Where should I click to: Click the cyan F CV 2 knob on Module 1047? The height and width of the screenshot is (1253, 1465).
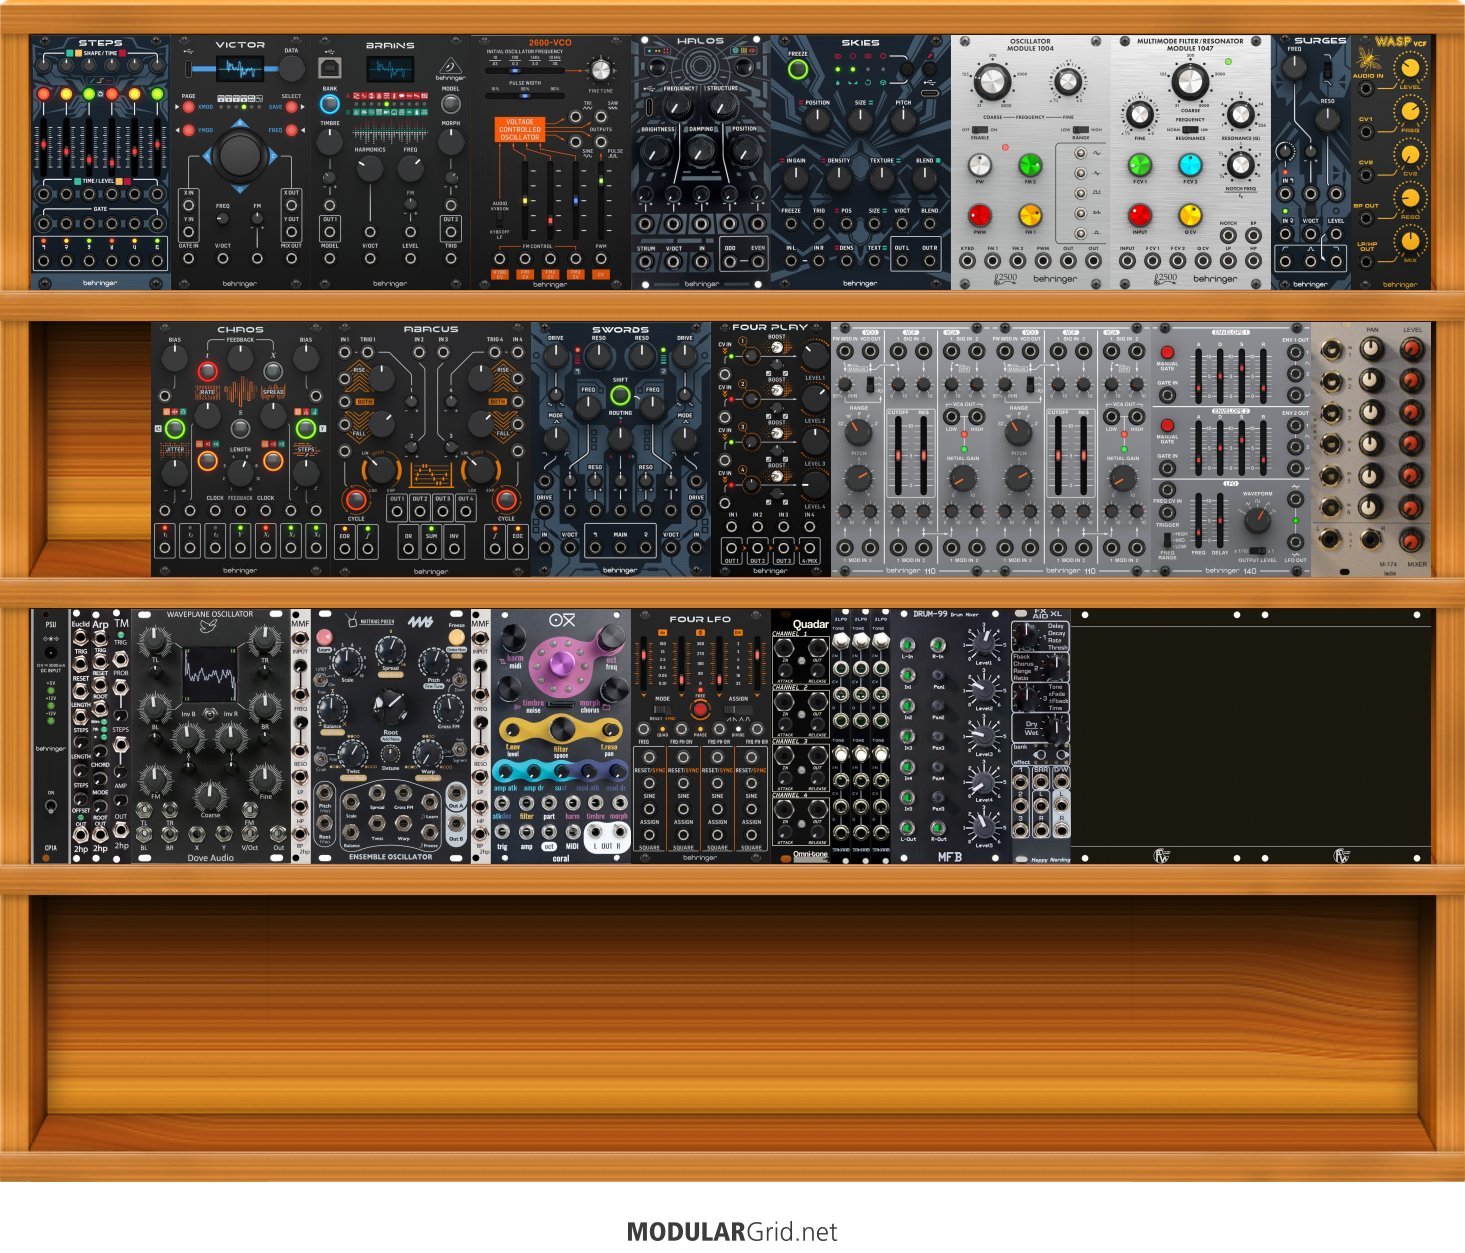click(1190, 165)
